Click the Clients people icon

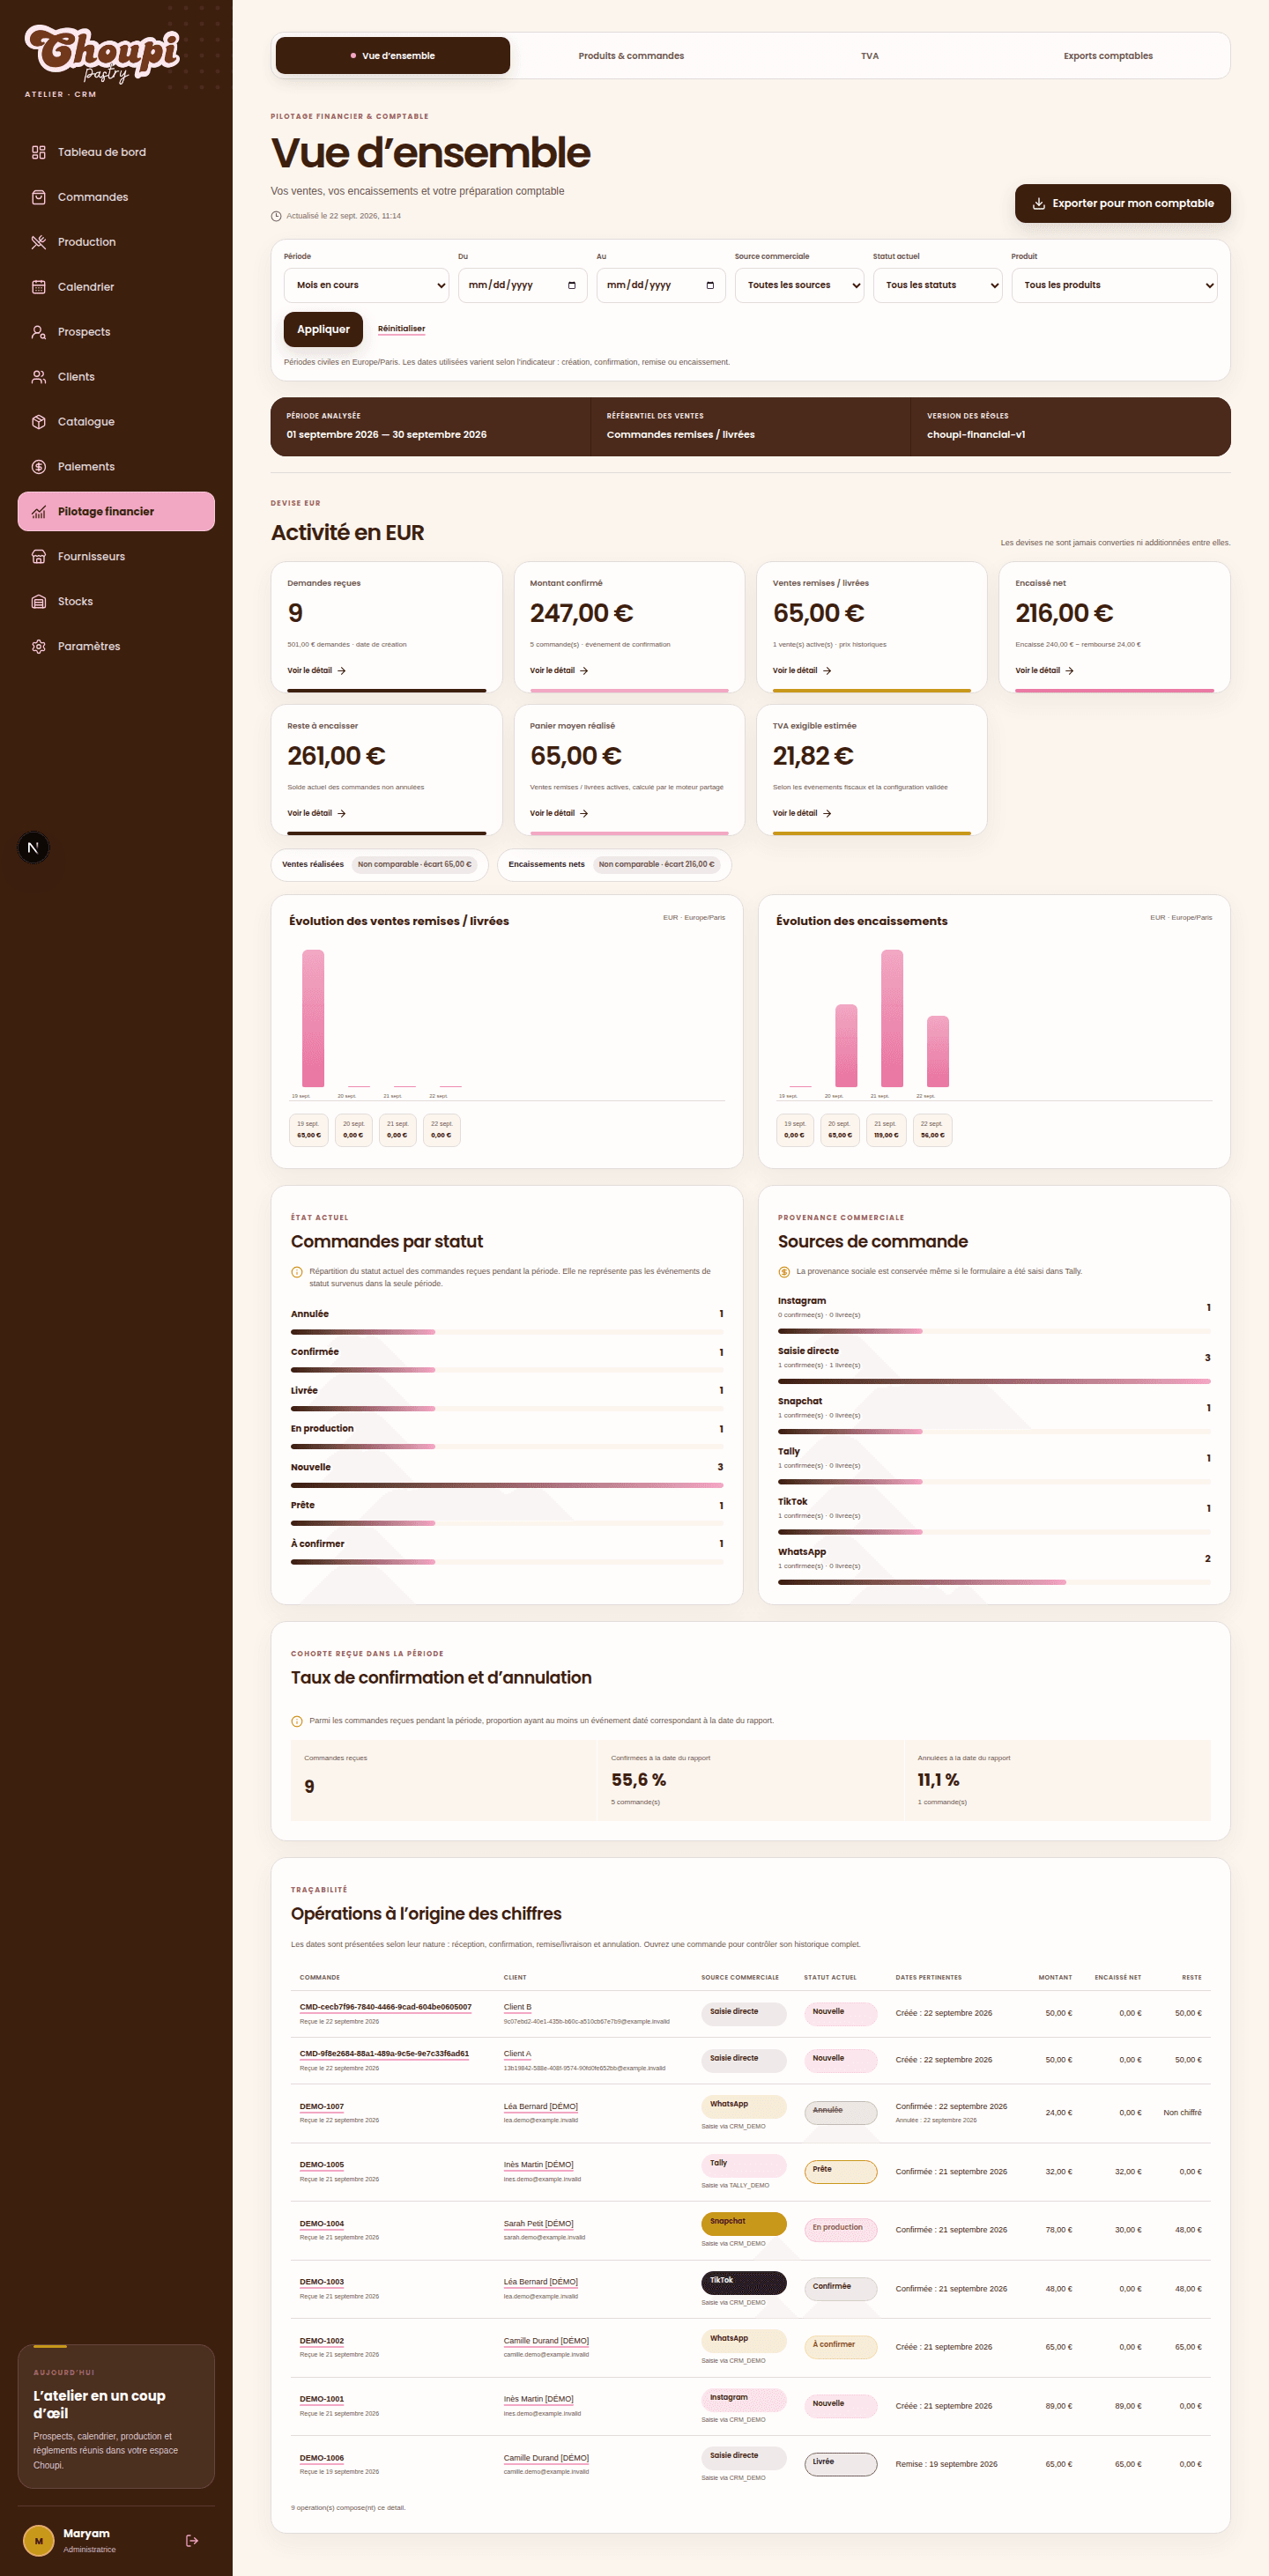point(38,377)
